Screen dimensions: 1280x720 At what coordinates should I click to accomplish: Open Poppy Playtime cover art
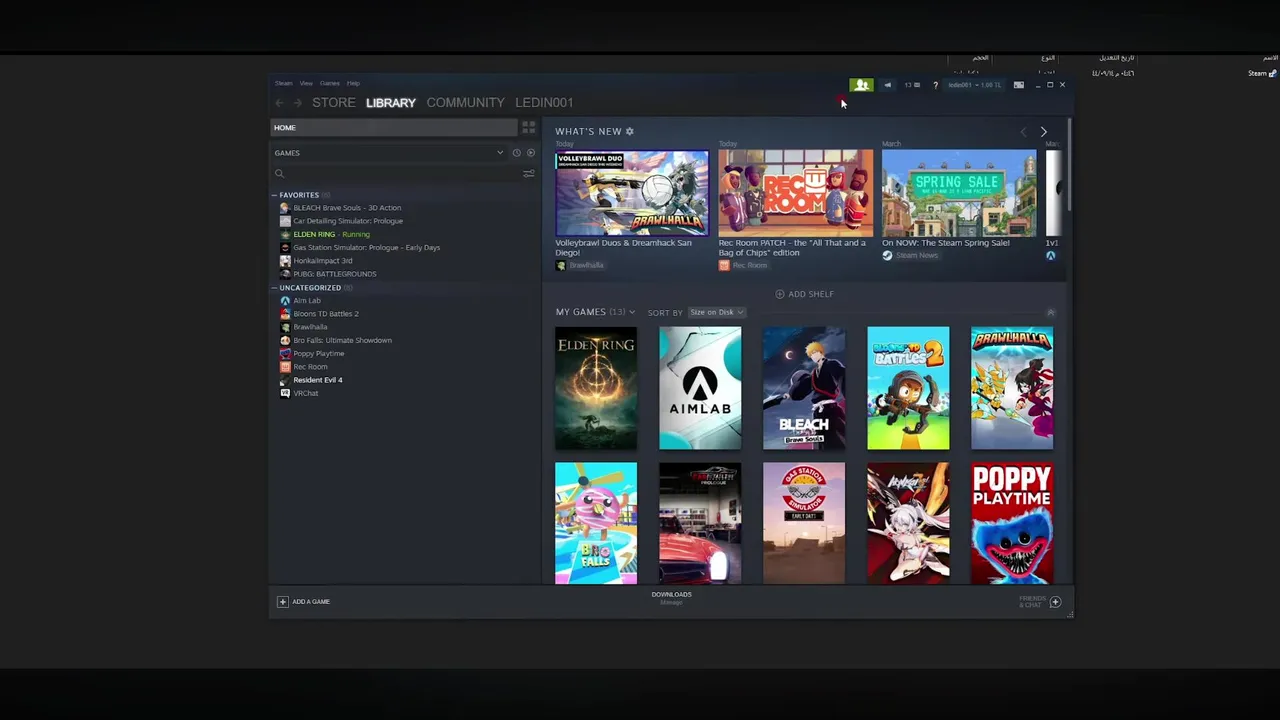pos(1012,523)
